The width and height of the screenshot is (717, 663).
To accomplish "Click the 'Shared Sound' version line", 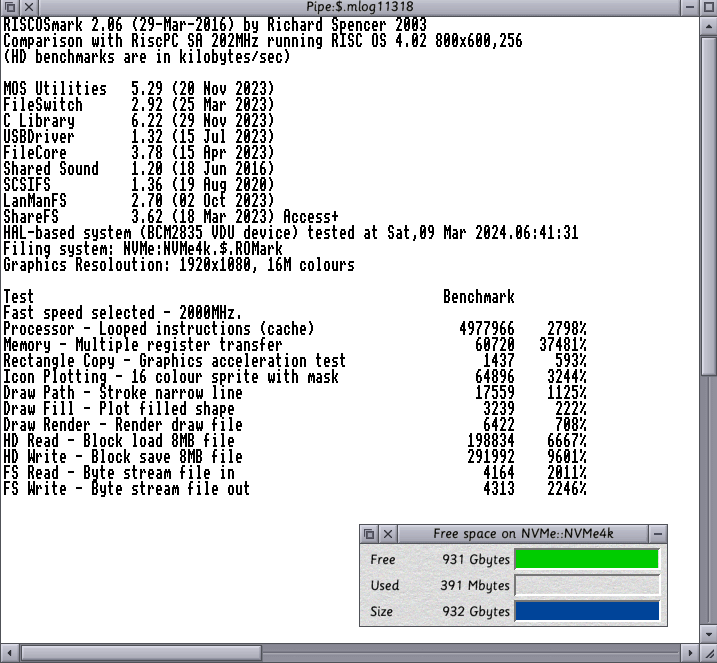I will [x=139, y=169].
